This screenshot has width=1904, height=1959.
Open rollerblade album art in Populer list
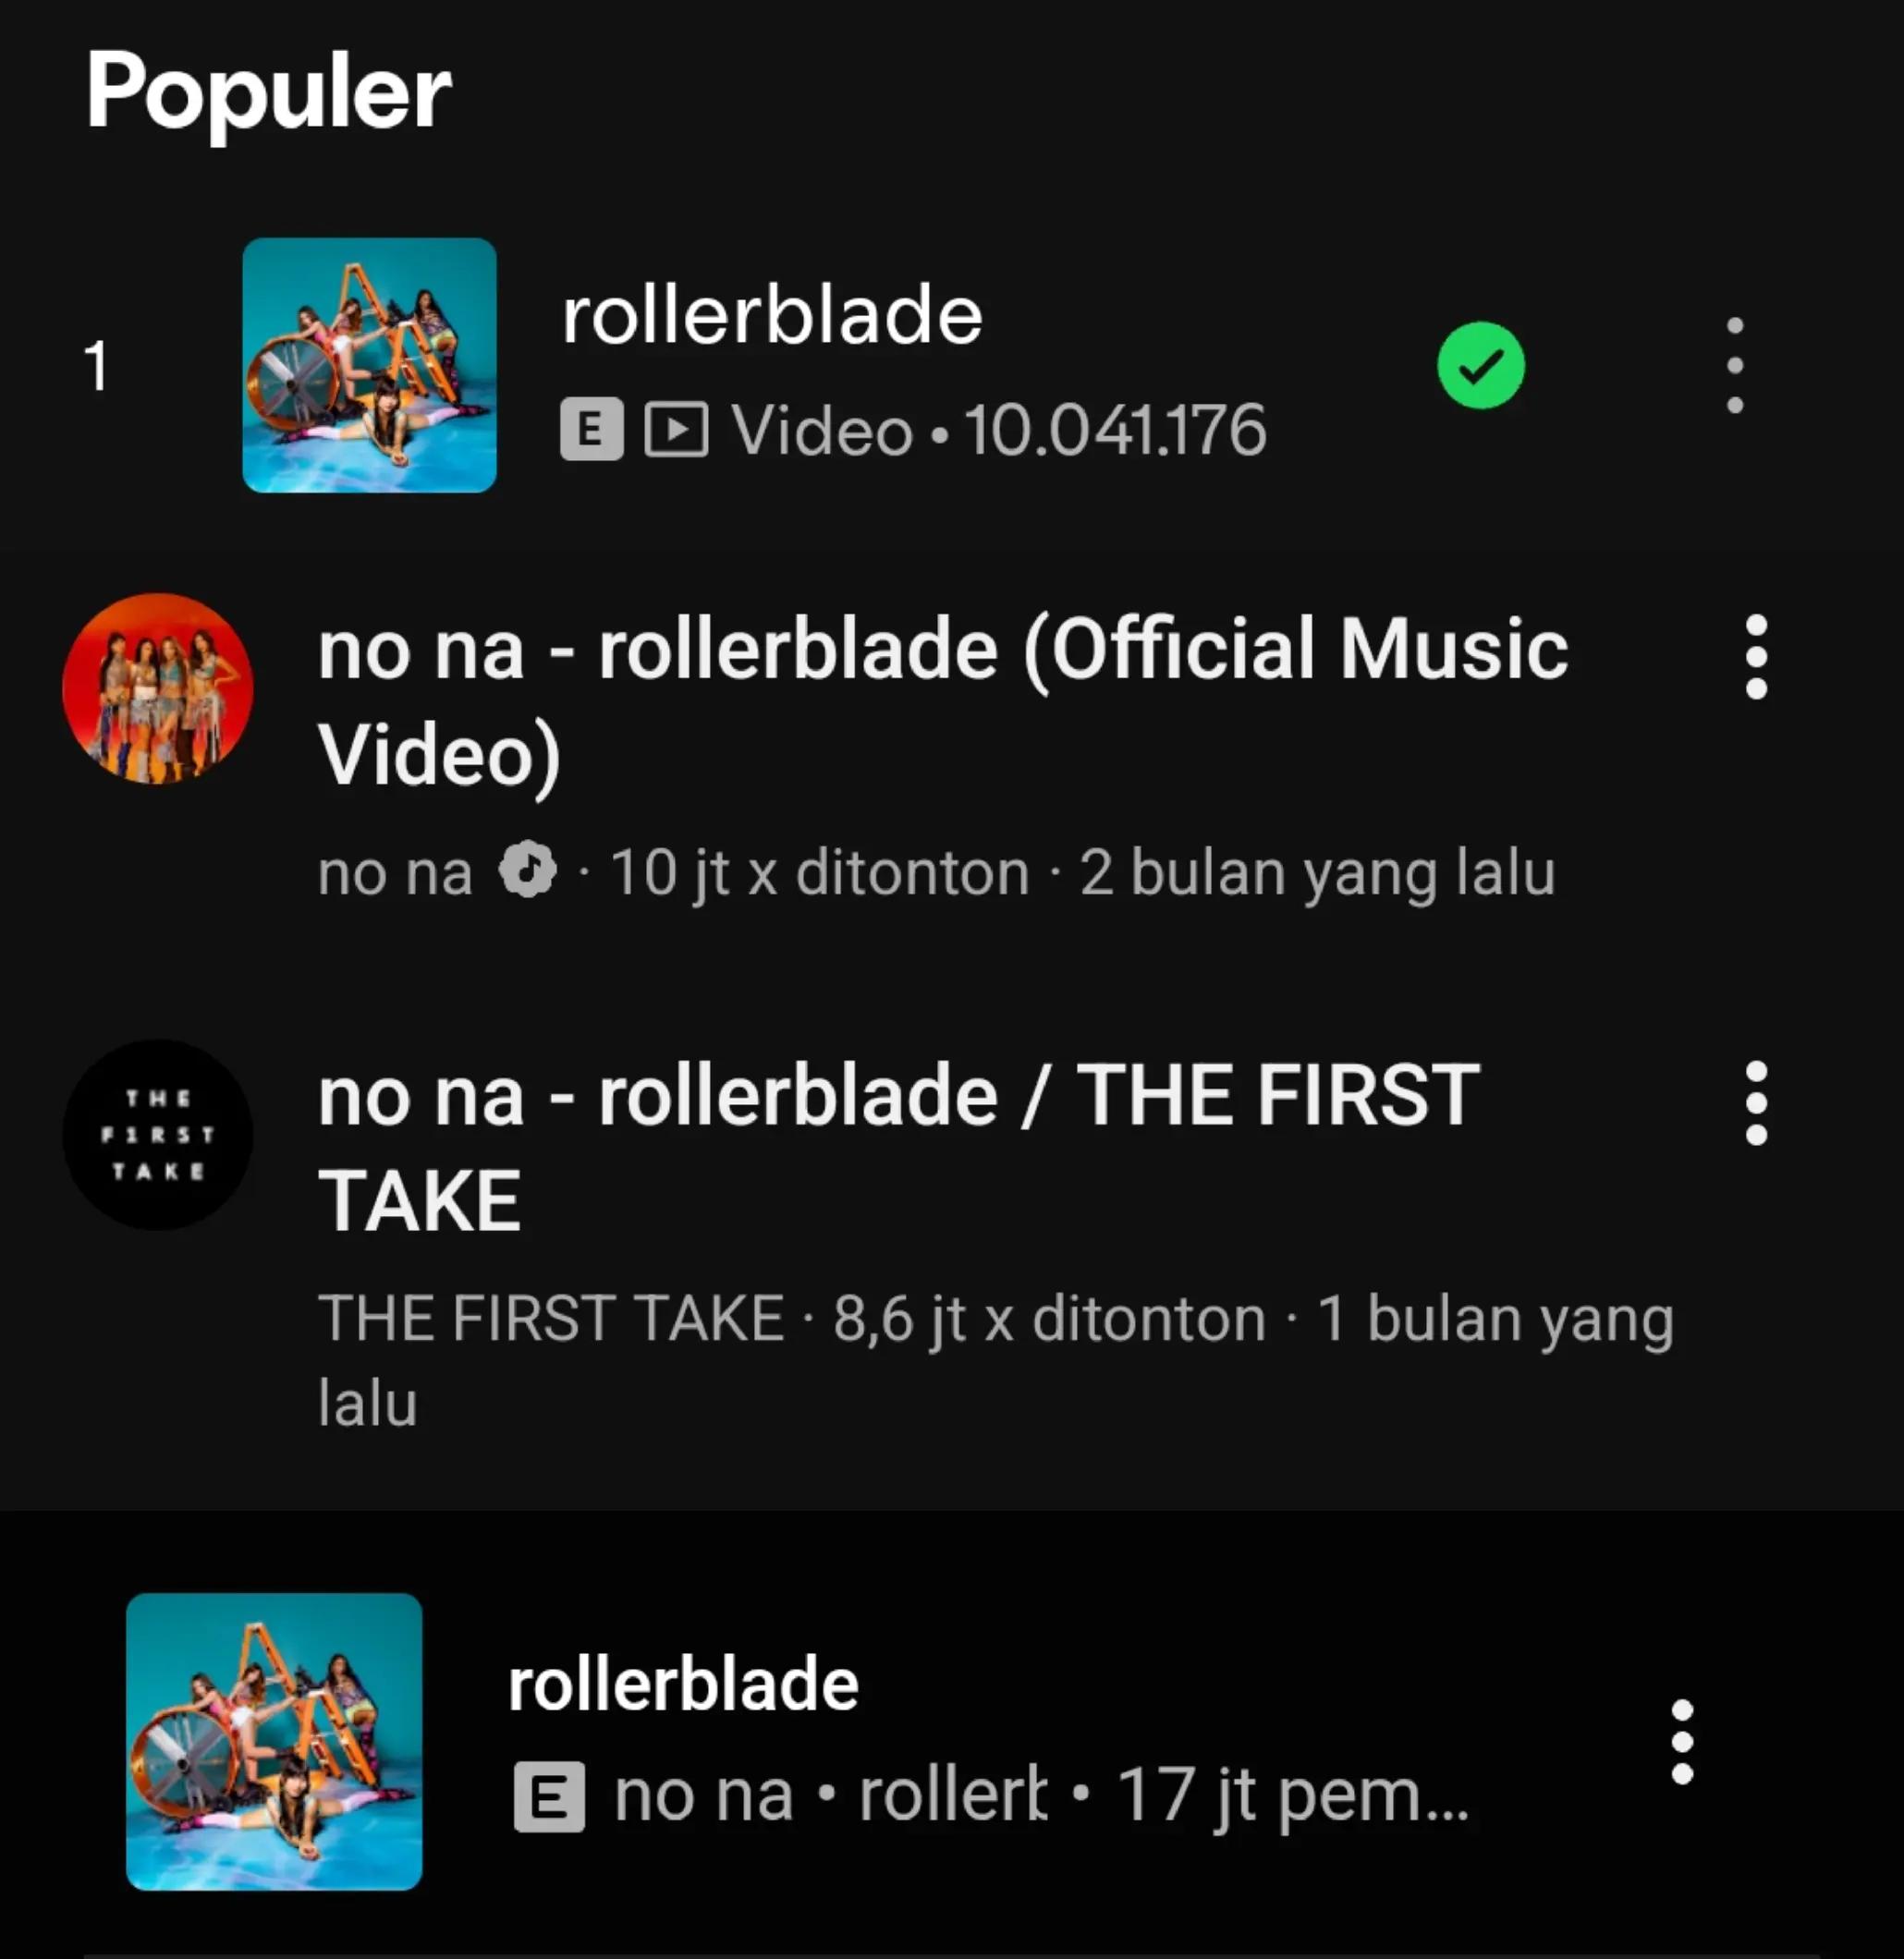[x=369, y=365]
